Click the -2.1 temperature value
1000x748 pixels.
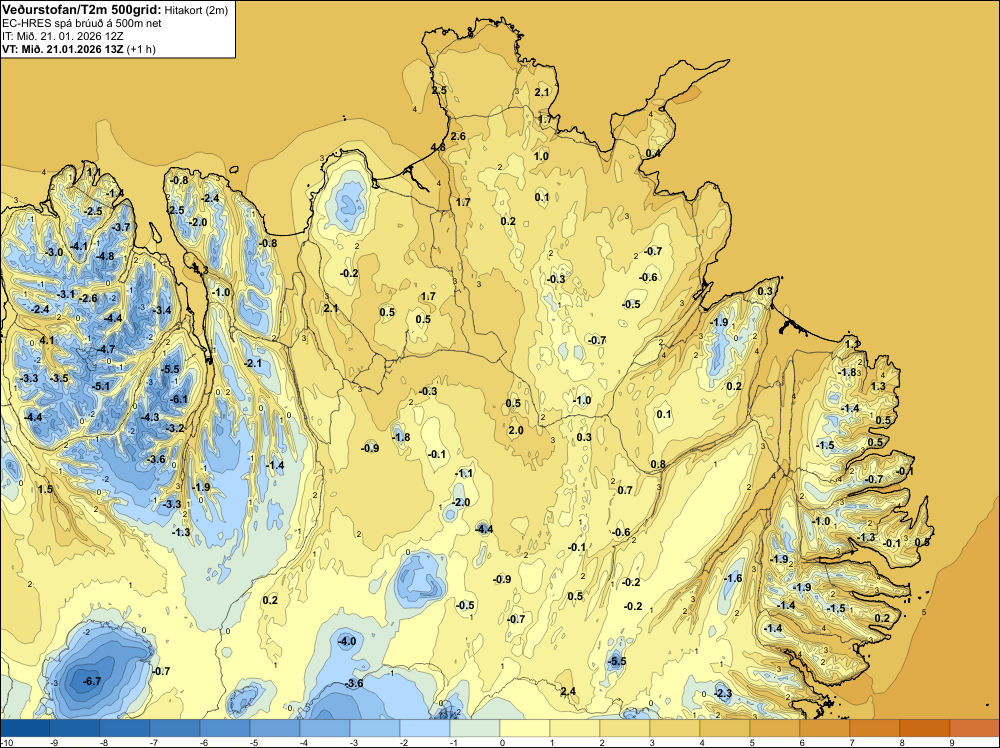point(253,363)
